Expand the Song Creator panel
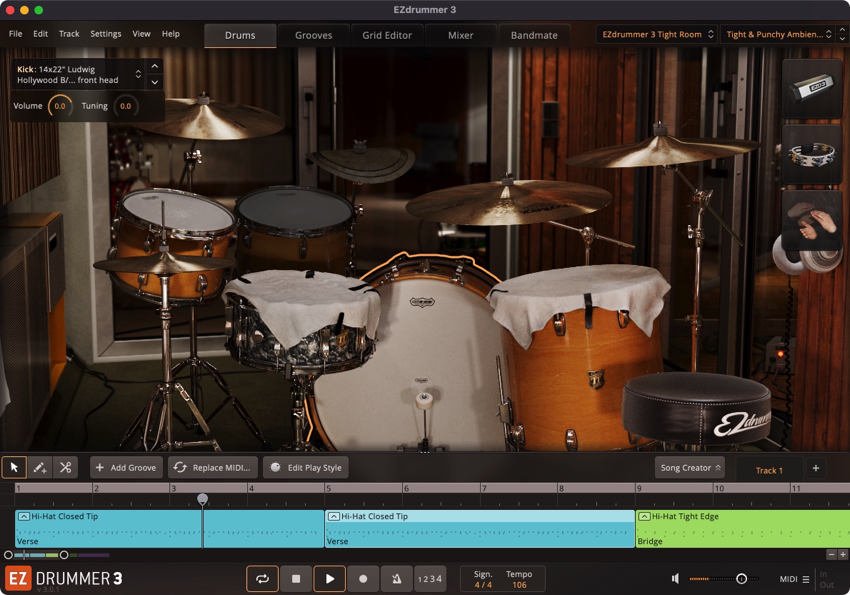Viewport: 850px width, 595px height. (x=690, y=468)
